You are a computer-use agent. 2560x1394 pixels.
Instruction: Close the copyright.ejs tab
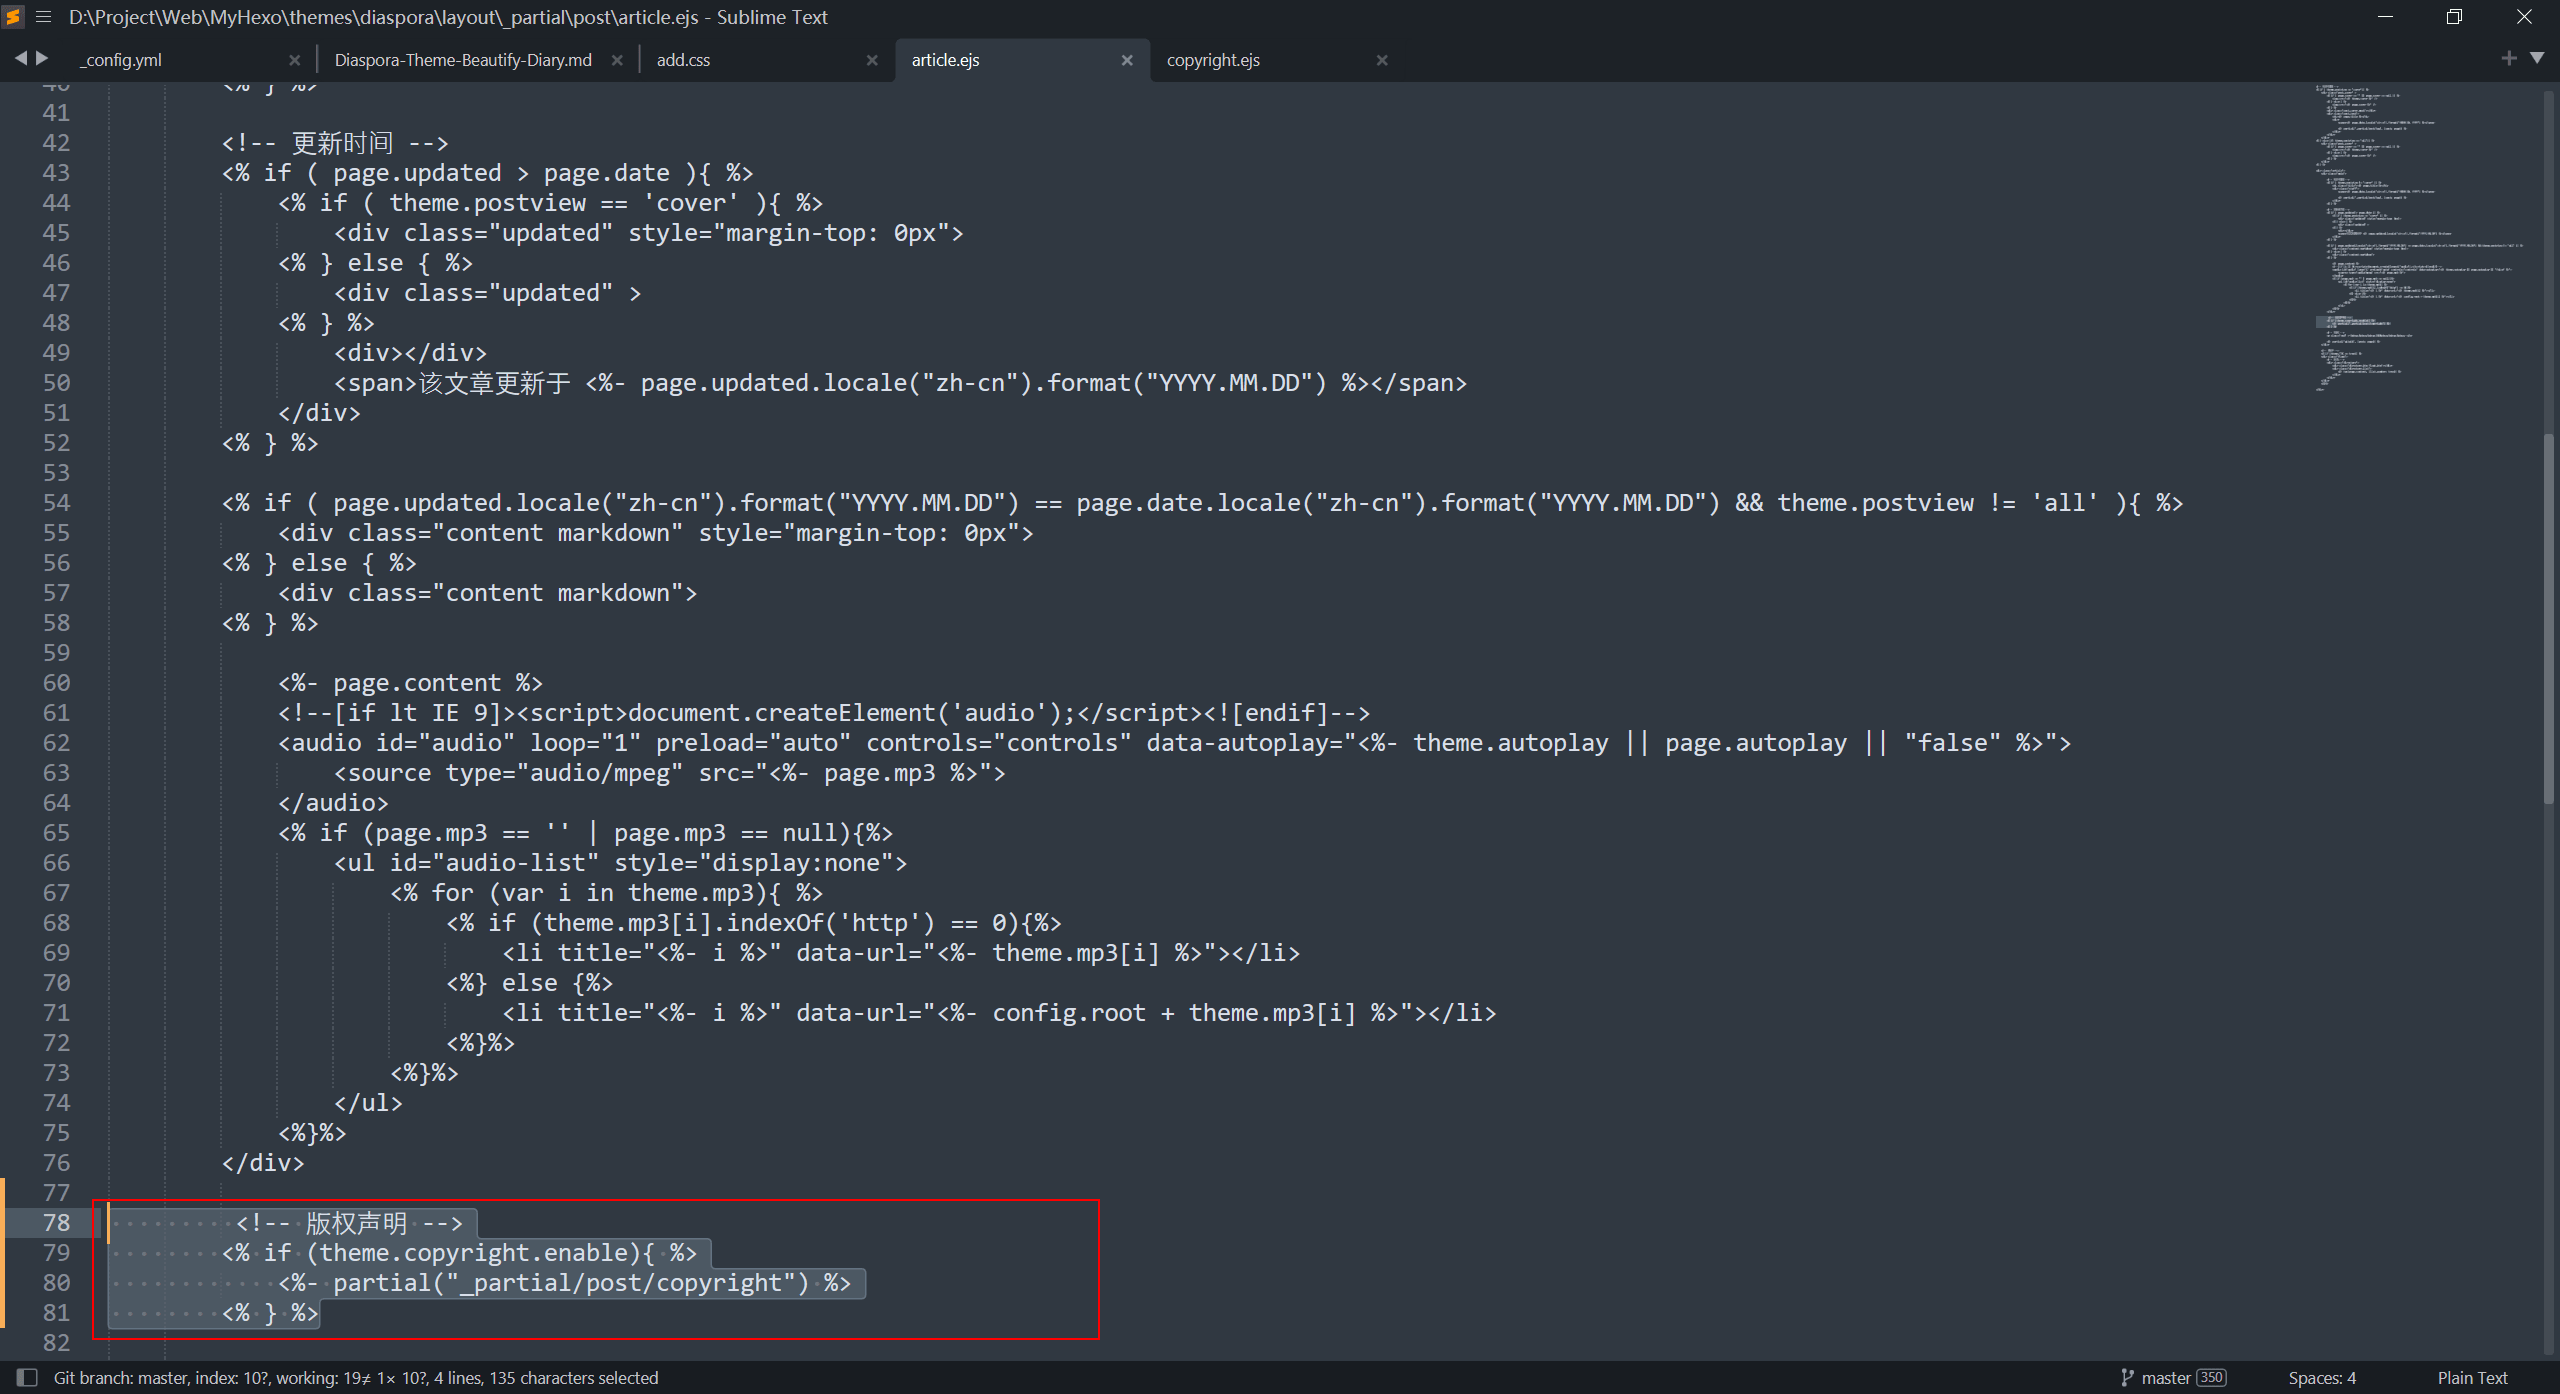[1382, 60]
